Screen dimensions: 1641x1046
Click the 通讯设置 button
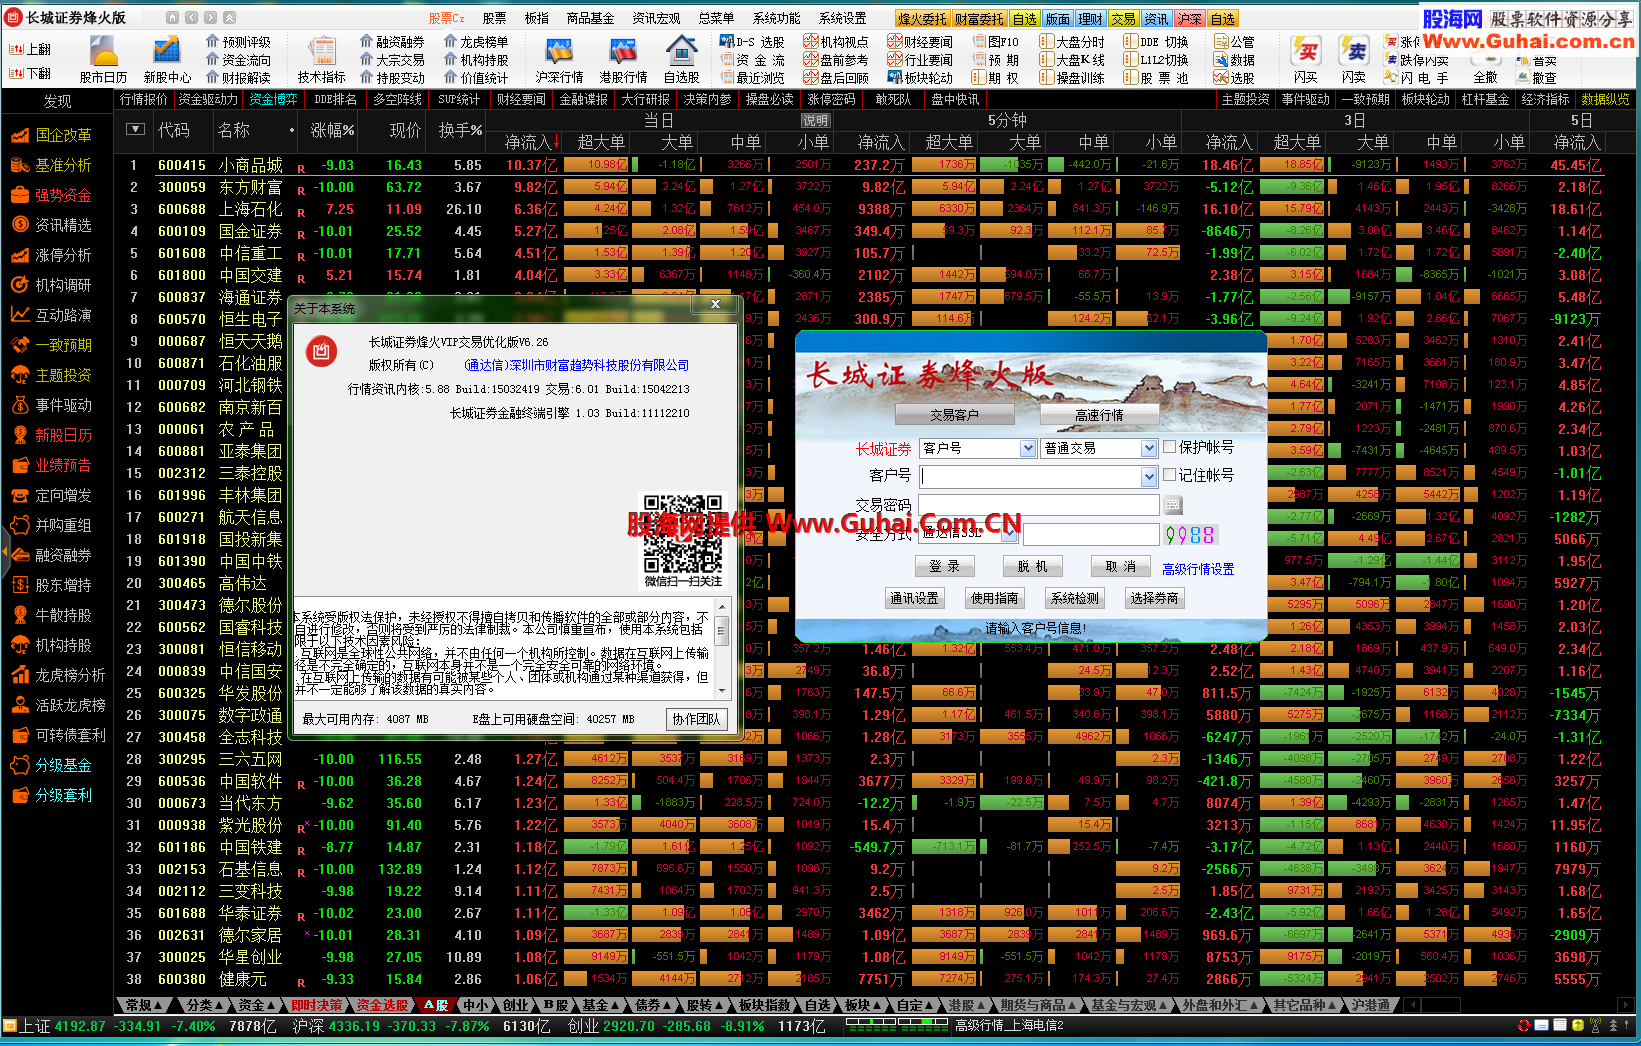coord(914,598)
